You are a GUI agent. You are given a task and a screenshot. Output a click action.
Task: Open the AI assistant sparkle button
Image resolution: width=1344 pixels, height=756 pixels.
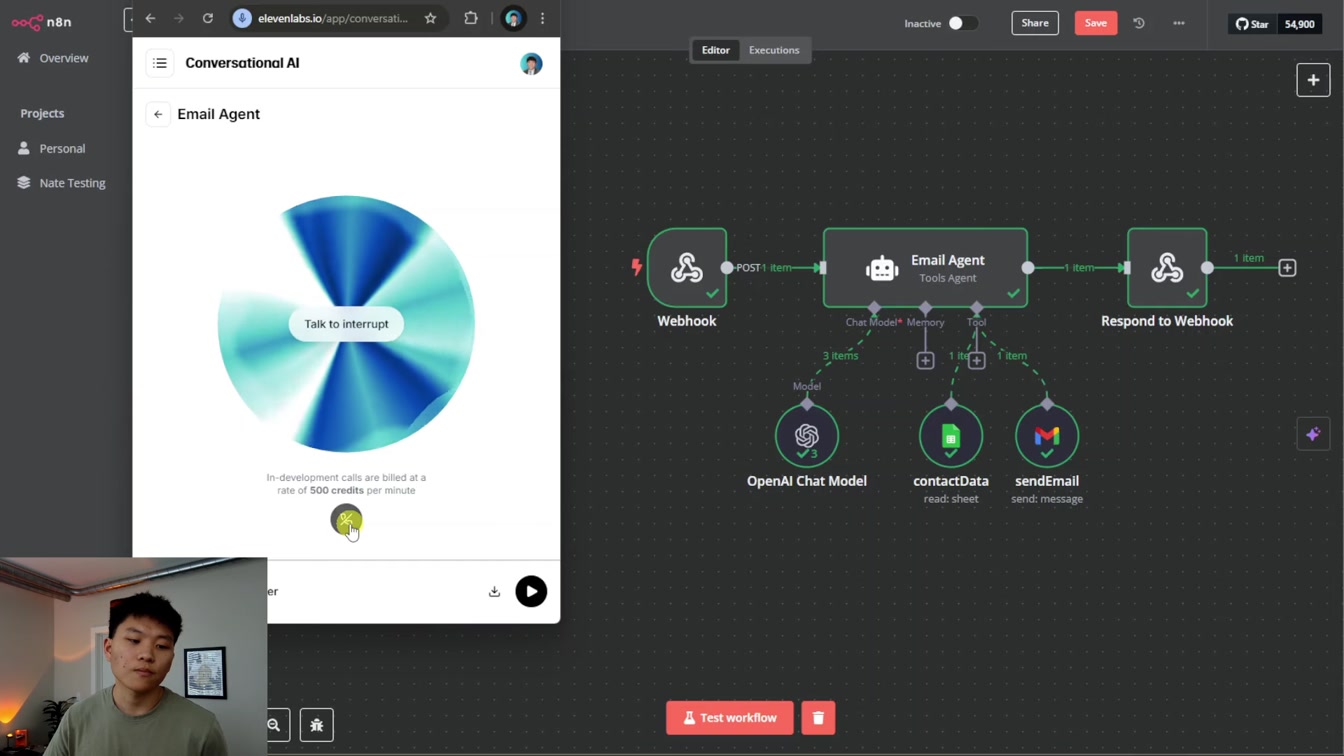pyautogui.click(x=1313, y=434)
